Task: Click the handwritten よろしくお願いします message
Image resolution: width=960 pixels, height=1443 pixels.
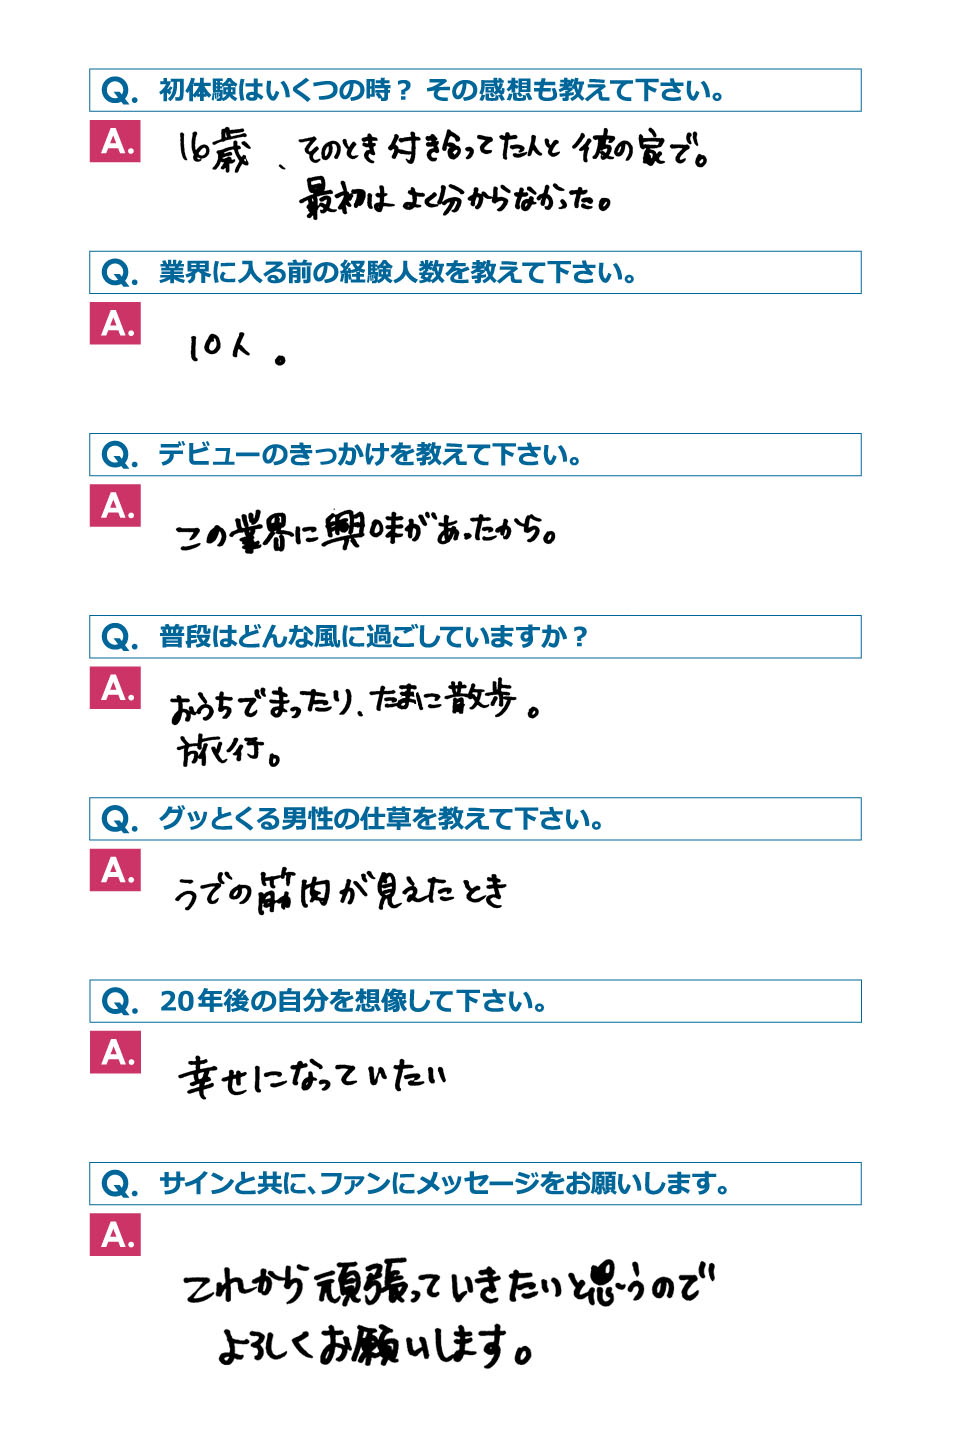Action: click(x=376, y=1345)
